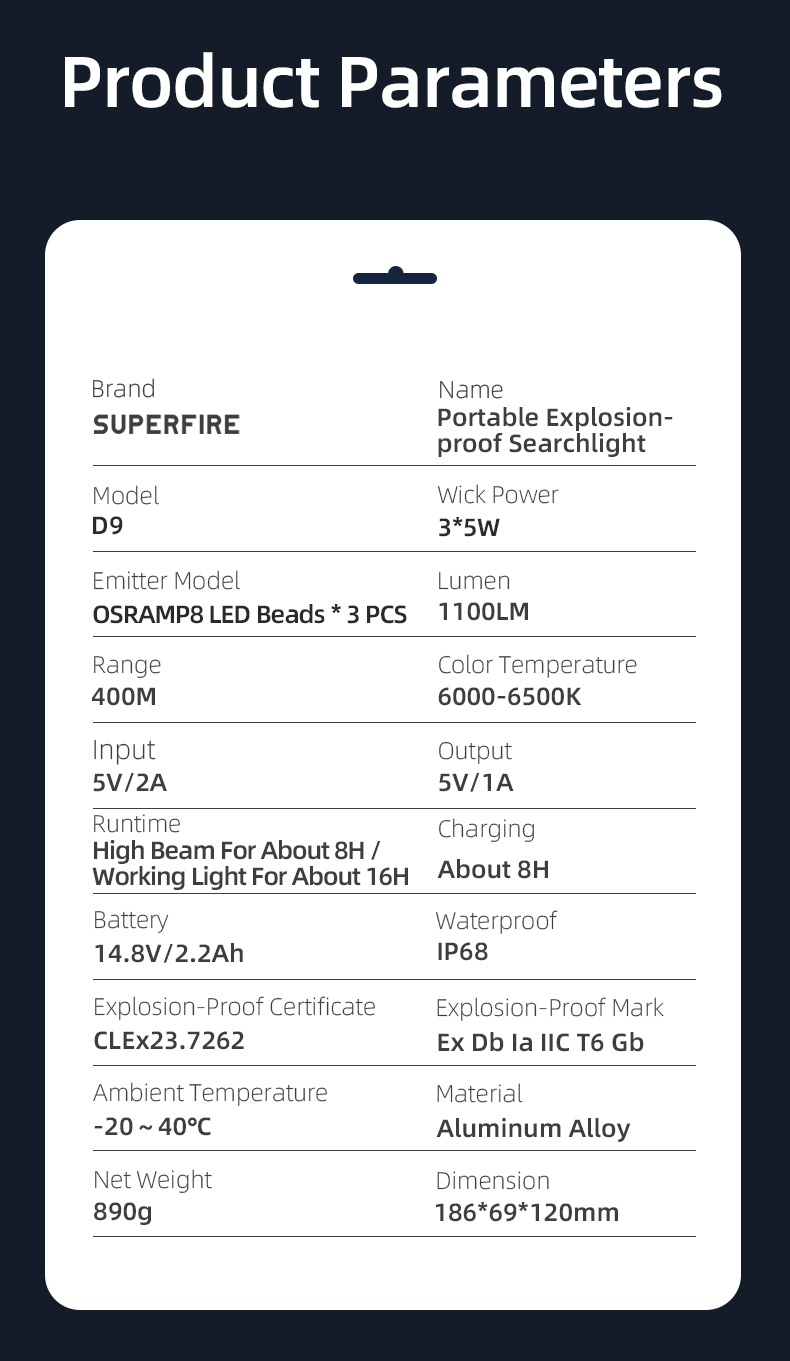790x1361 pixels.
Task: Select the SUPERFIRE brand name
Action: click(166, 425)
